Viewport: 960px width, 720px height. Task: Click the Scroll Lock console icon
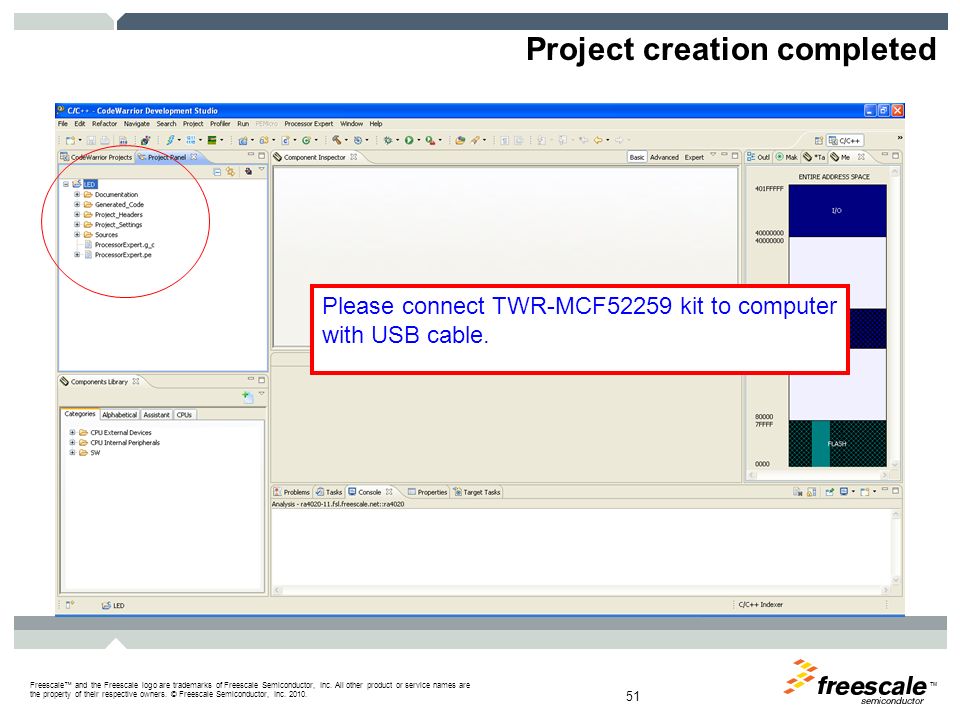click(x=812, y=492)
